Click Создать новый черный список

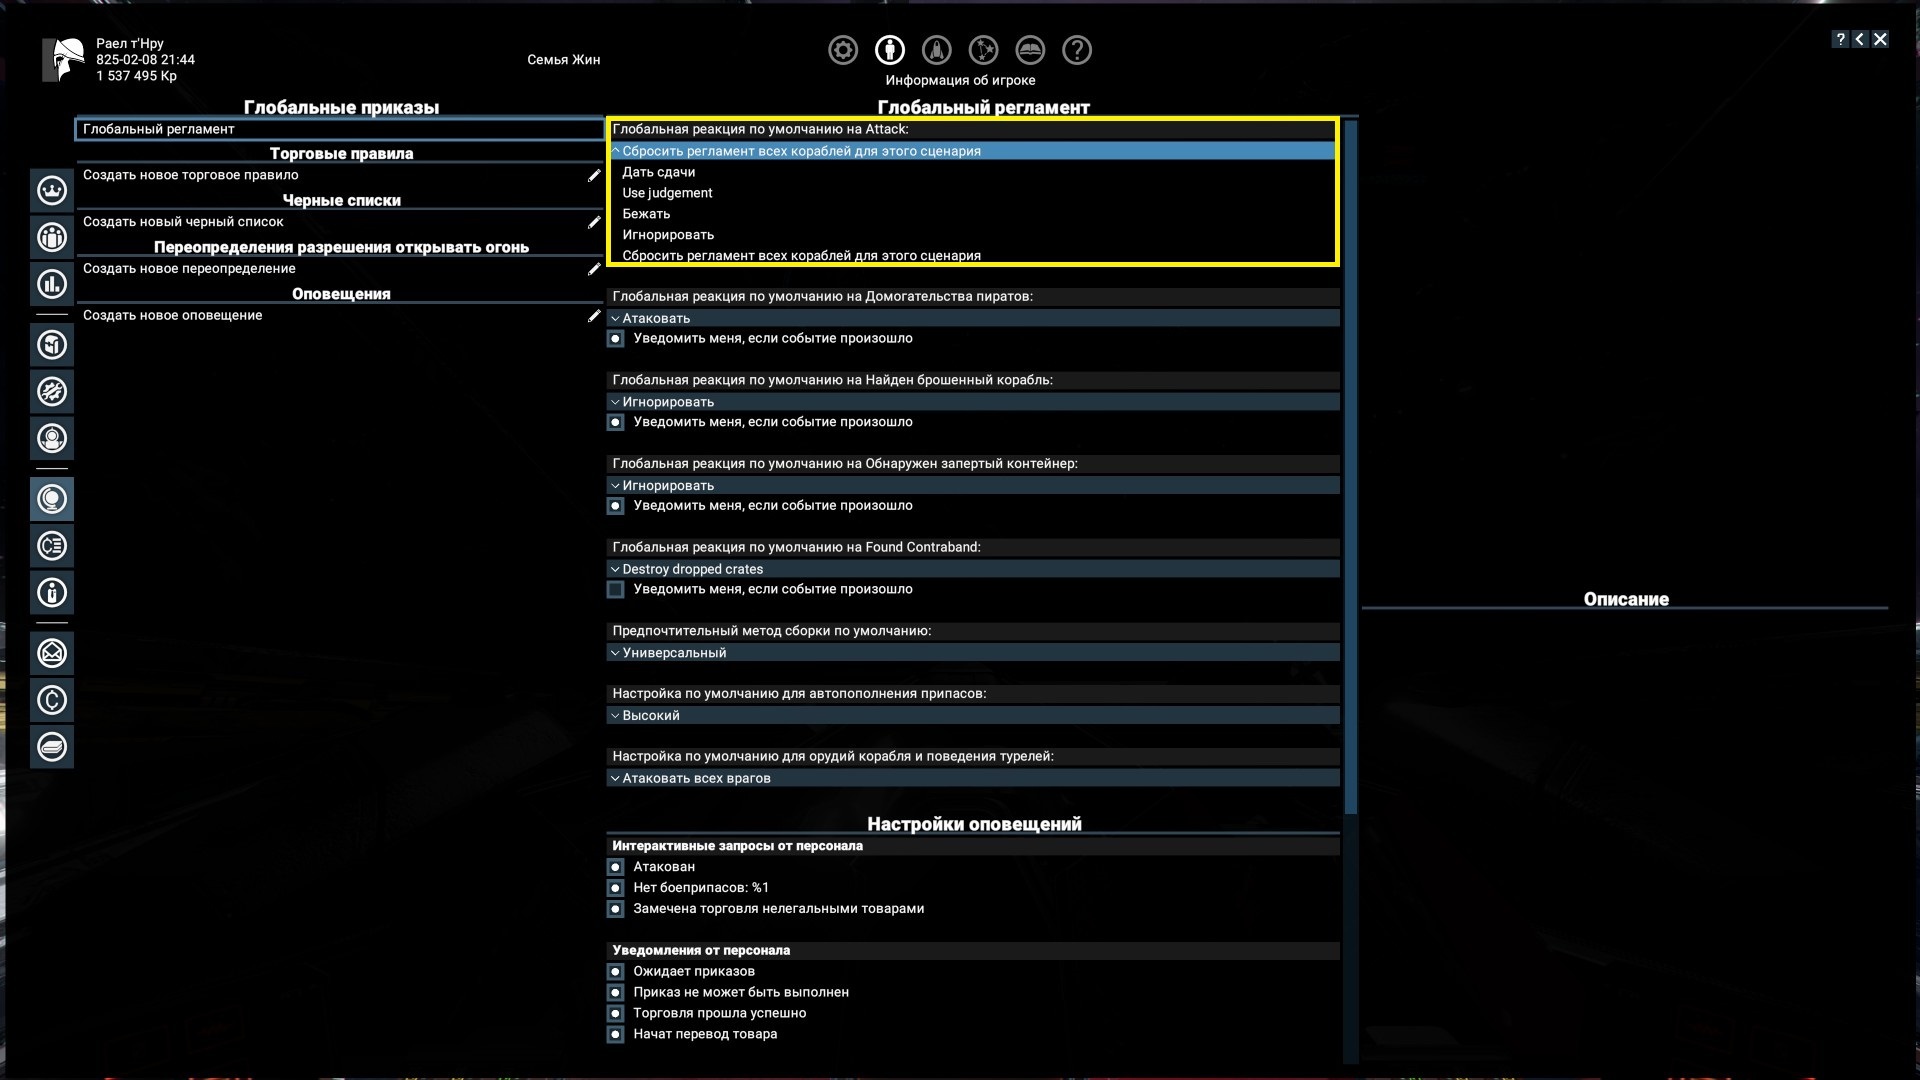183,222
